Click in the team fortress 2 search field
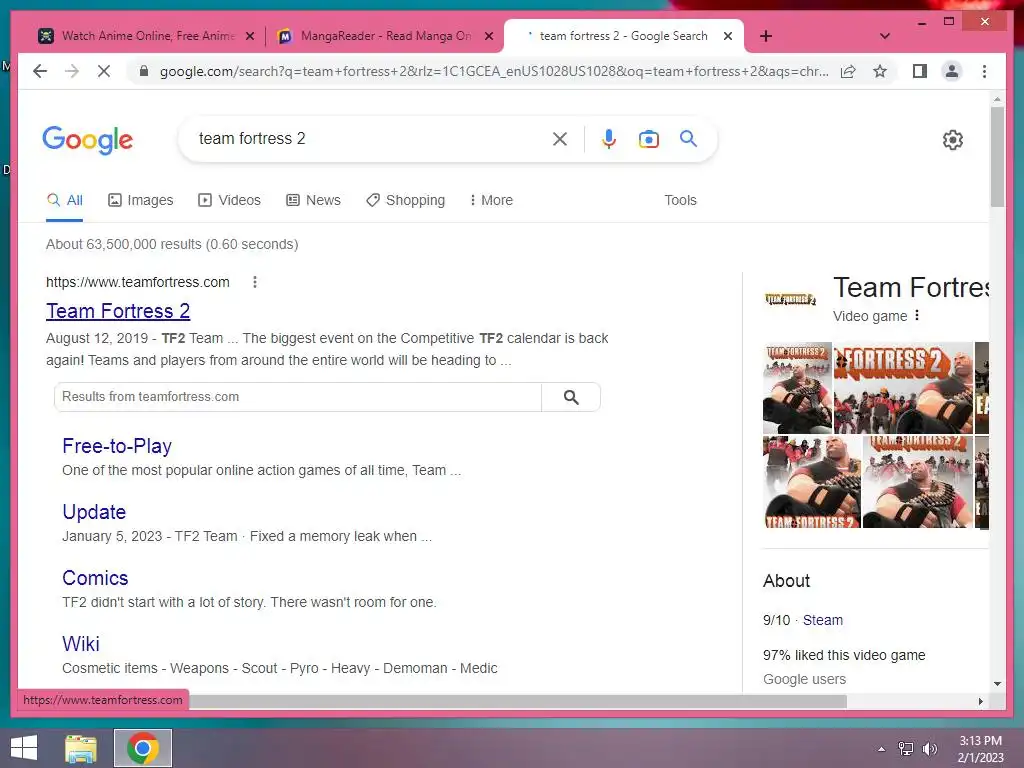 coord(366,138)
